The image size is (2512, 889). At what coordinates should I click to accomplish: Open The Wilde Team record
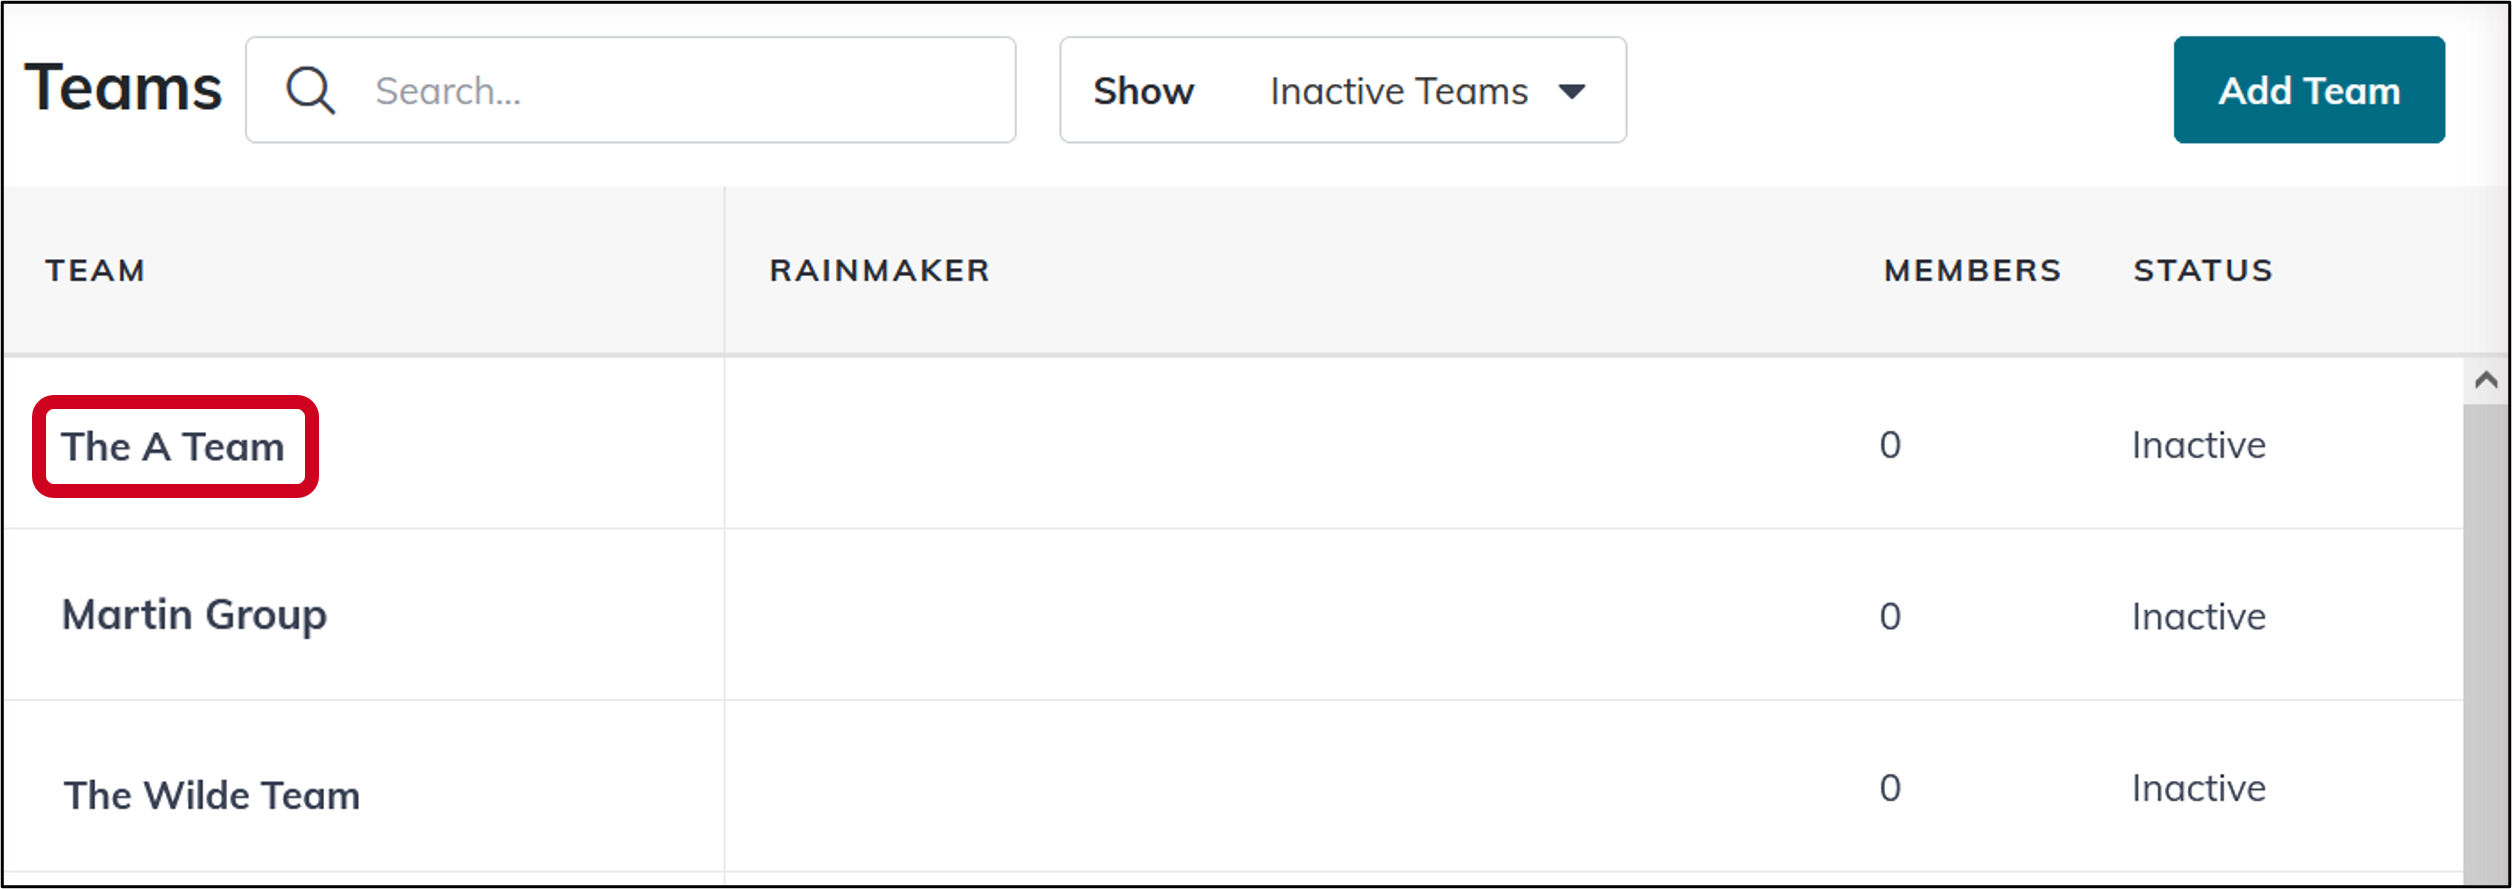[x=211, y=795]
